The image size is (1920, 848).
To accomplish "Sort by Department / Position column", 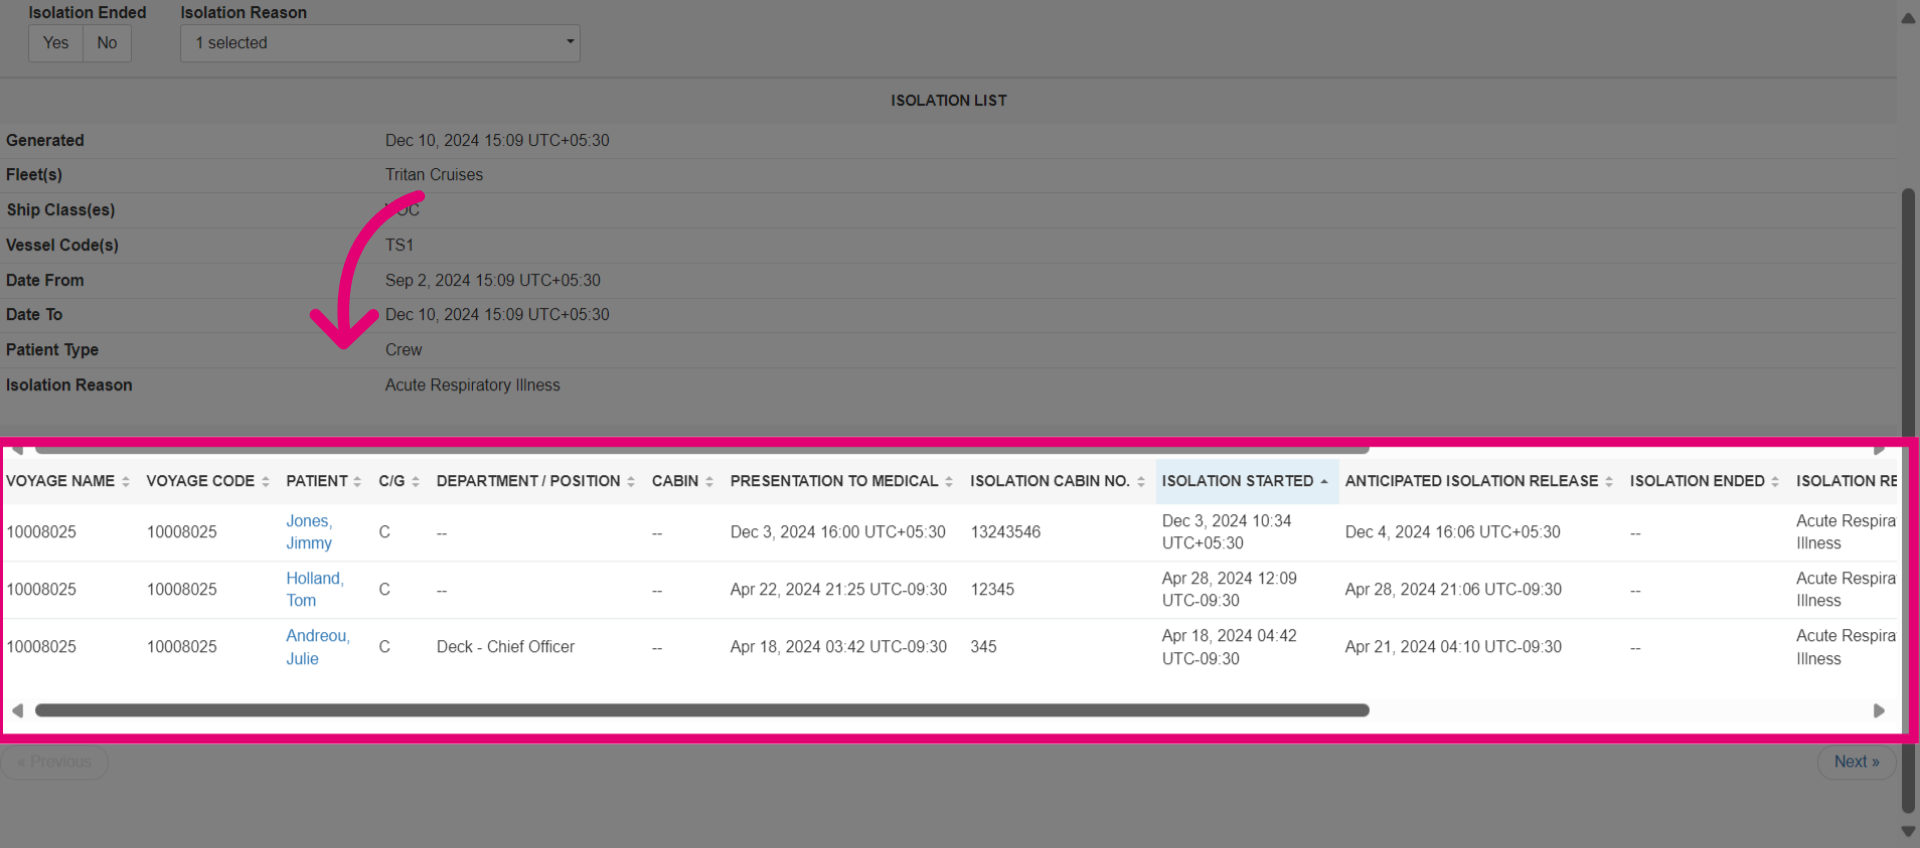I will coord(535,481).
